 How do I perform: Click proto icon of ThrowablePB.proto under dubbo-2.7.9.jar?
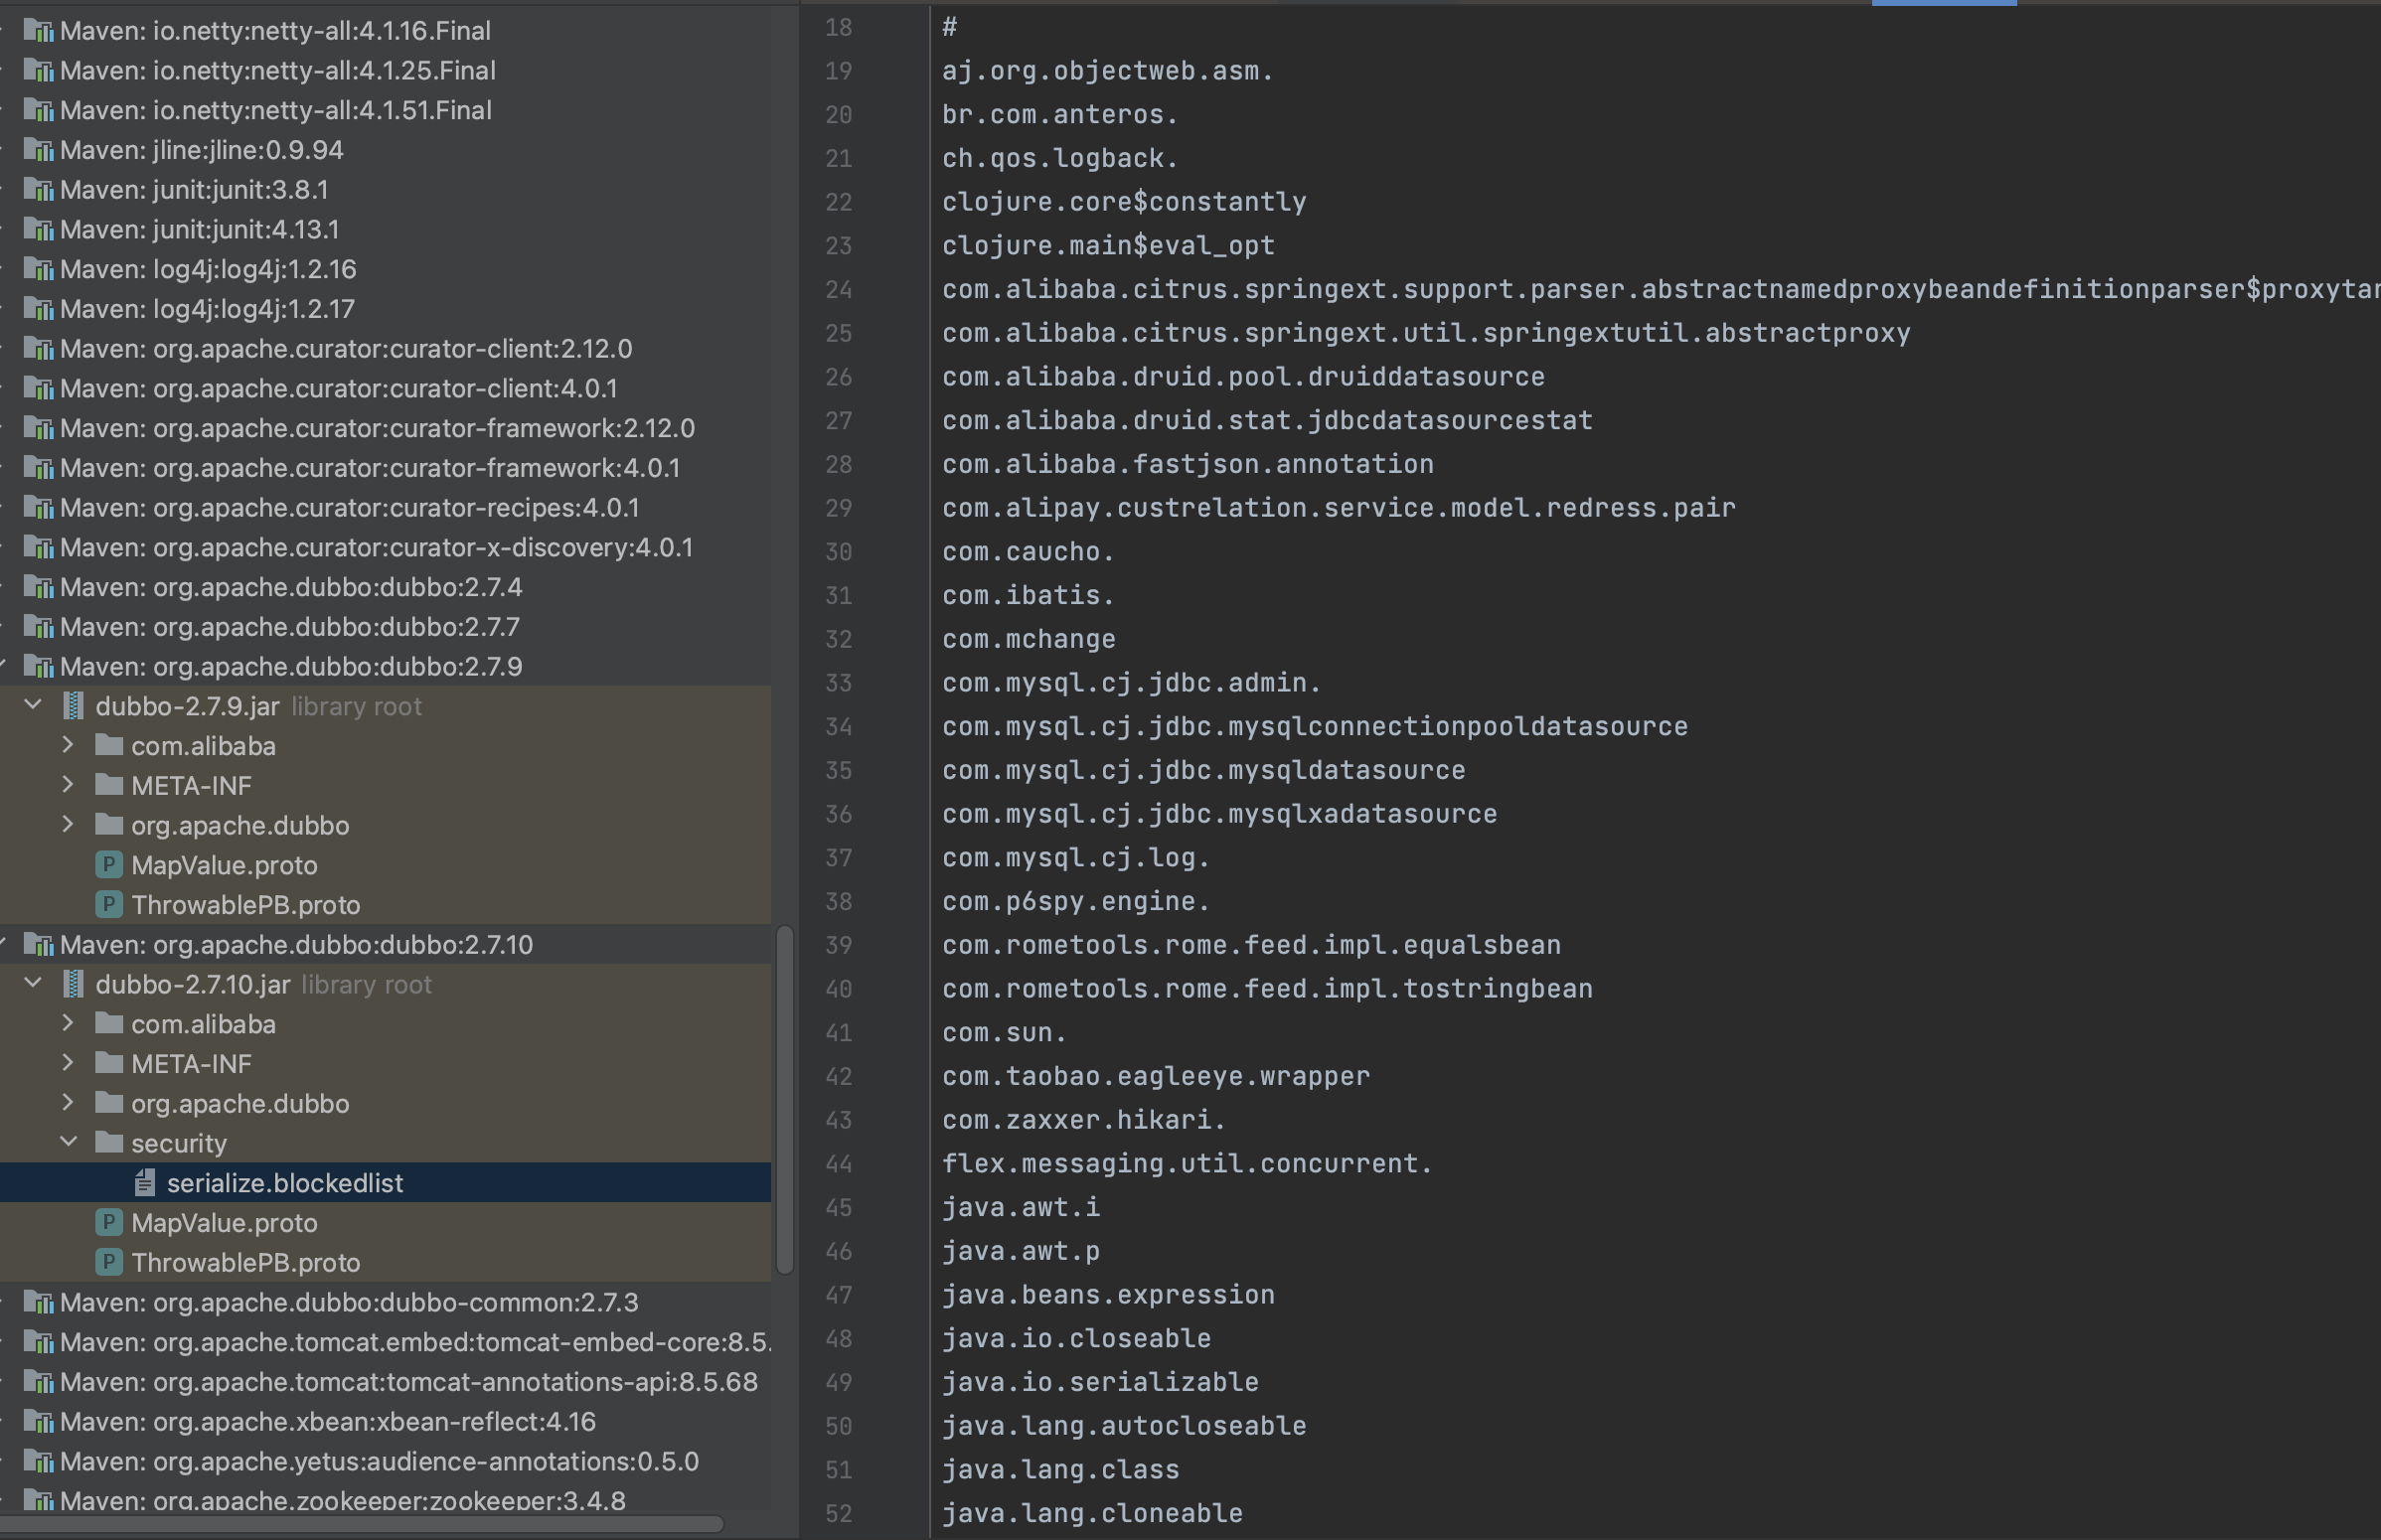click(109, 905)
